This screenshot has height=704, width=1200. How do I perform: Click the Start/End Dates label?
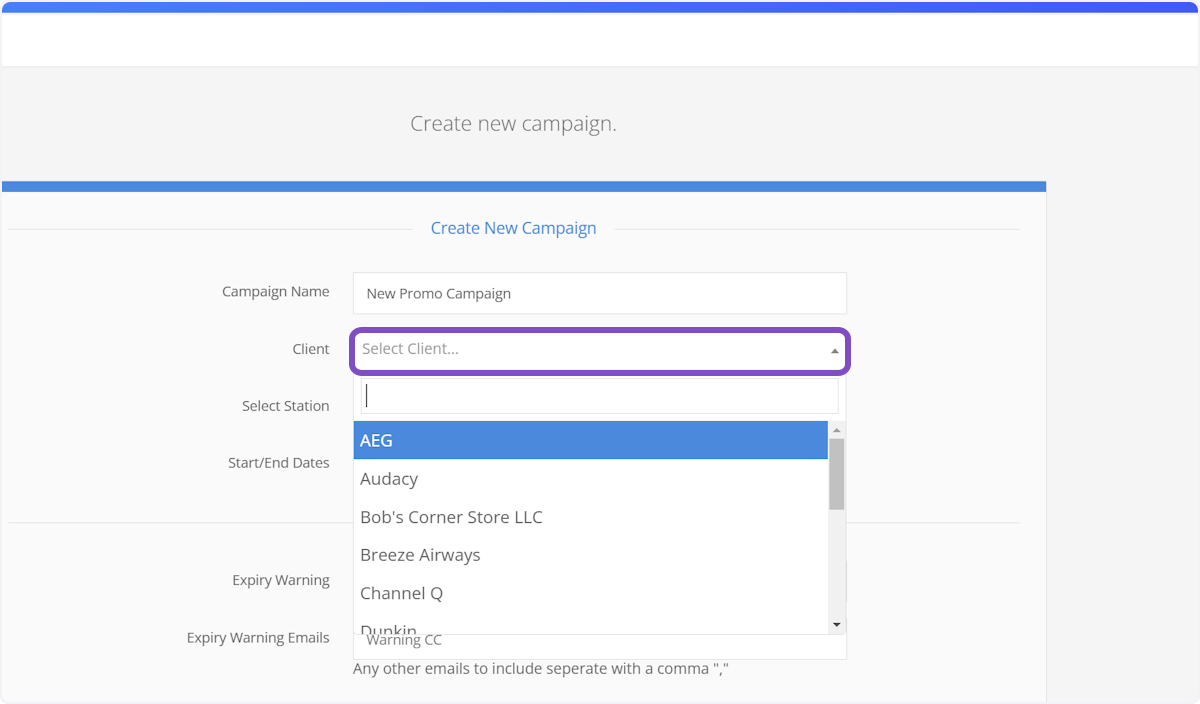pyautogui.click(x=278, y=463)
